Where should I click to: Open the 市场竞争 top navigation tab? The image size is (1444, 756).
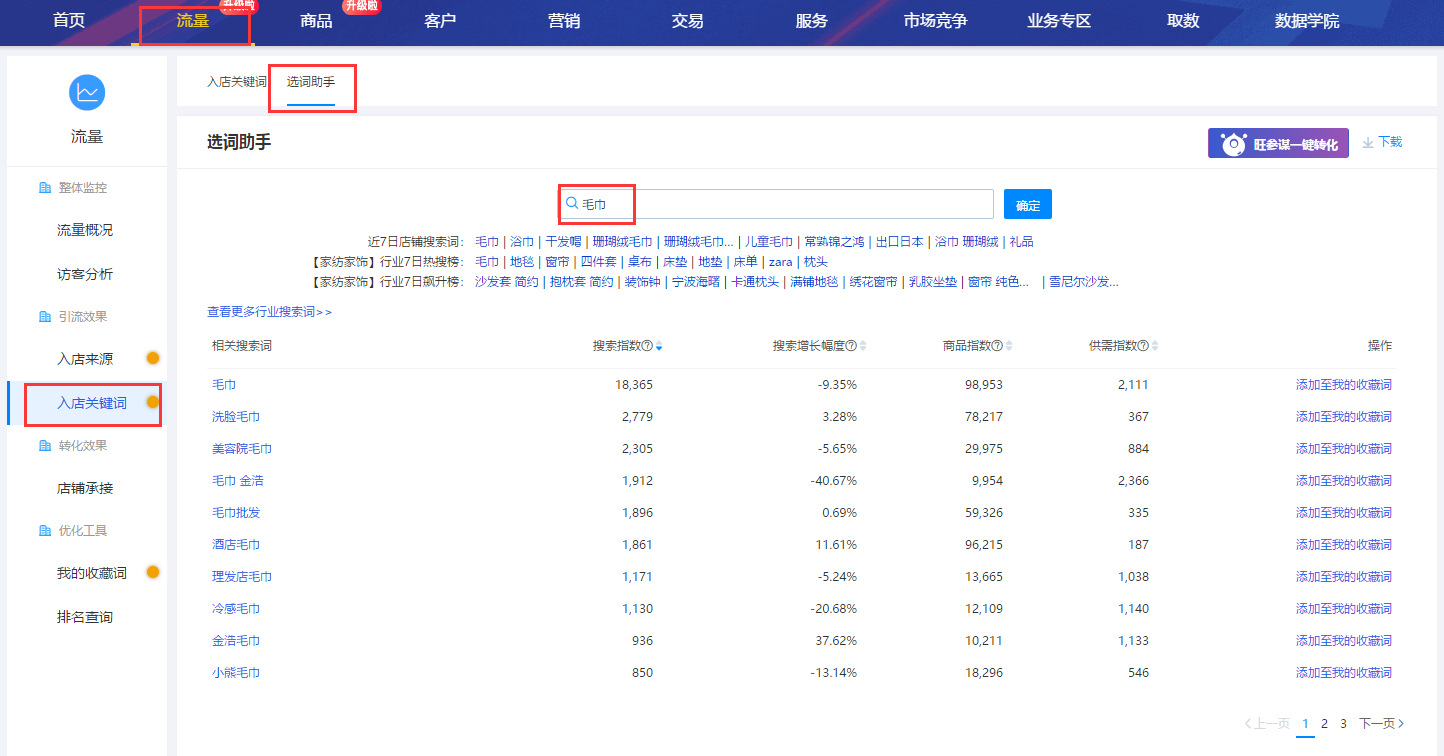pos(935,21)
